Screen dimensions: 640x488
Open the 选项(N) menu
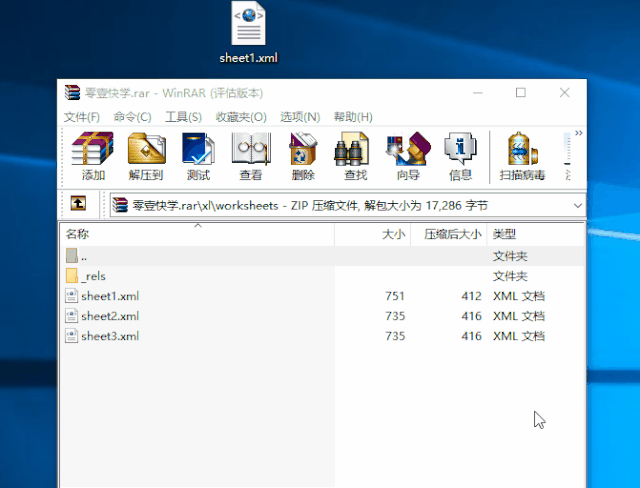pyautogui.click(x=300, y=117)
